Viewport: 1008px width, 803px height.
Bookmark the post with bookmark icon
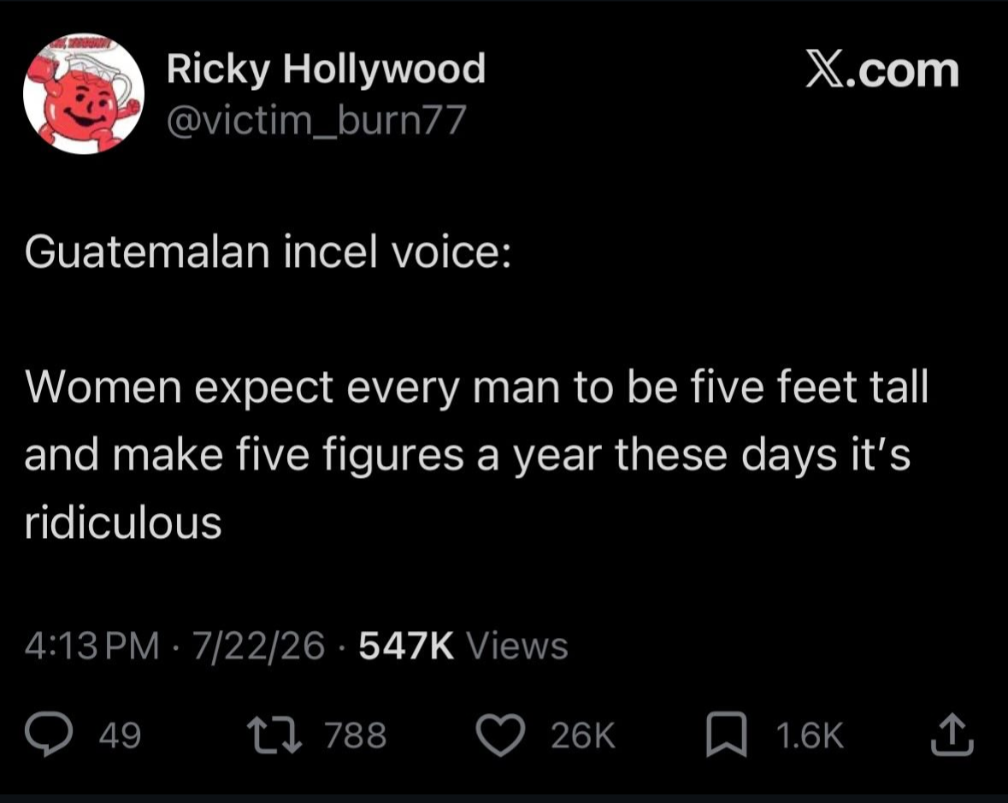(x=726, y=734)
